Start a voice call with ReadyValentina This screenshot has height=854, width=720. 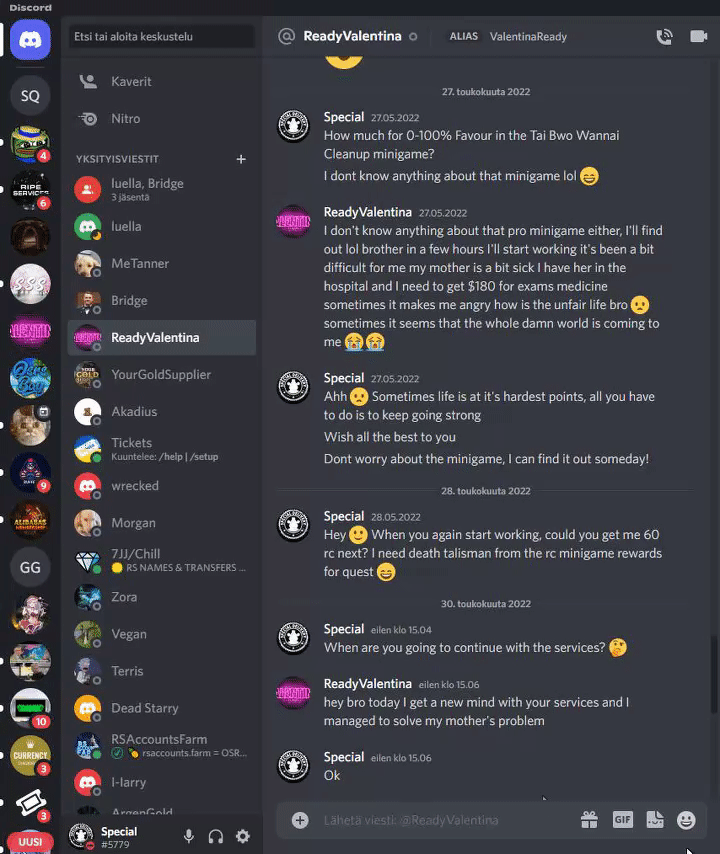664,36
